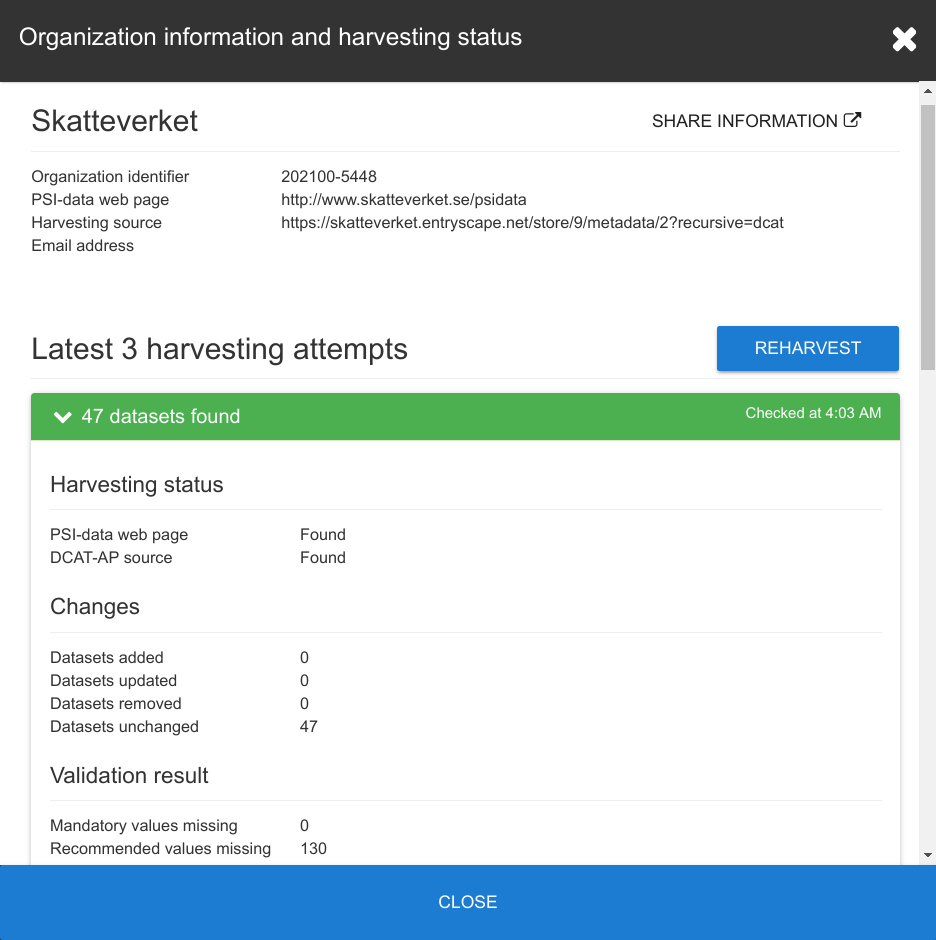
Task: Click the scrollbar down arrow
Action: (x=928, y=855)
